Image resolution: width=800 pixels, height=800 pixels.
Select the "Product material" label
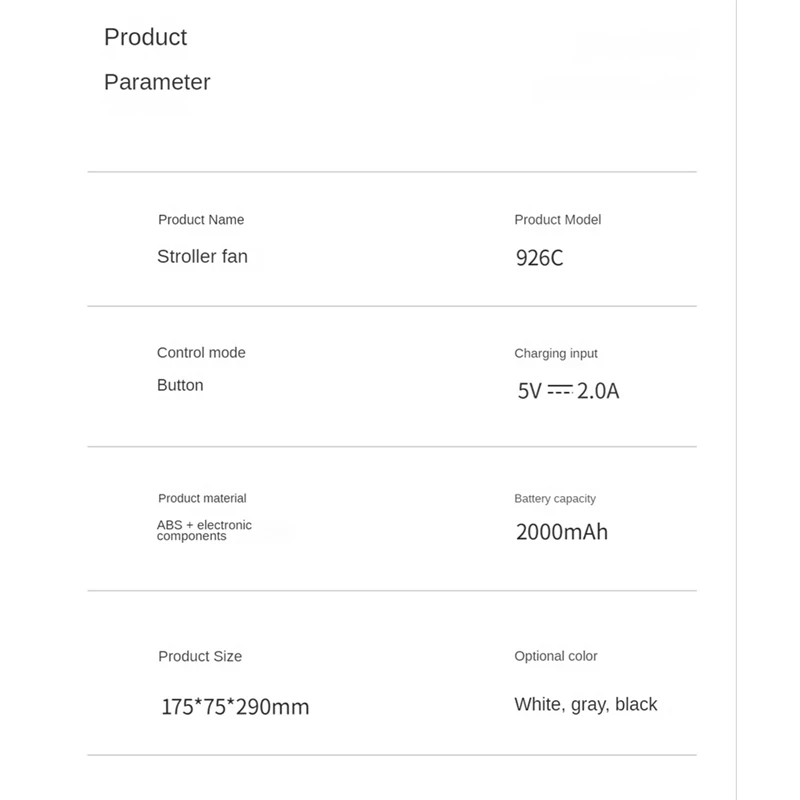202,498
